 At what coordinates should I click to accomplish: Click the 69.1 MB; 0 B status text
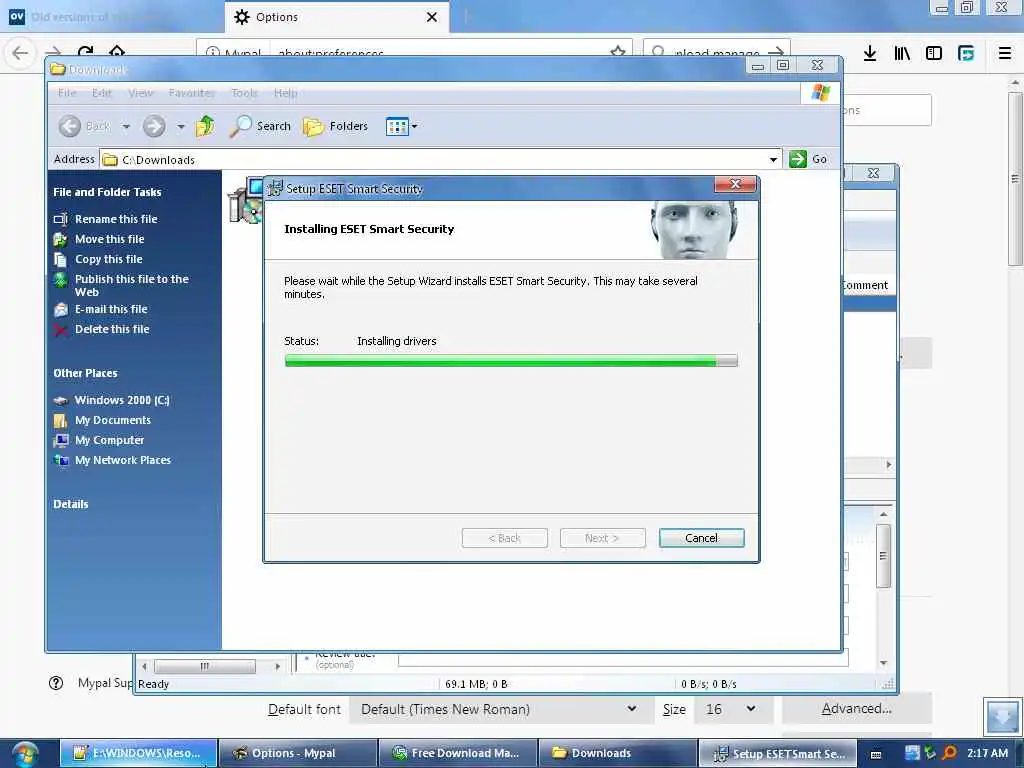476,684
